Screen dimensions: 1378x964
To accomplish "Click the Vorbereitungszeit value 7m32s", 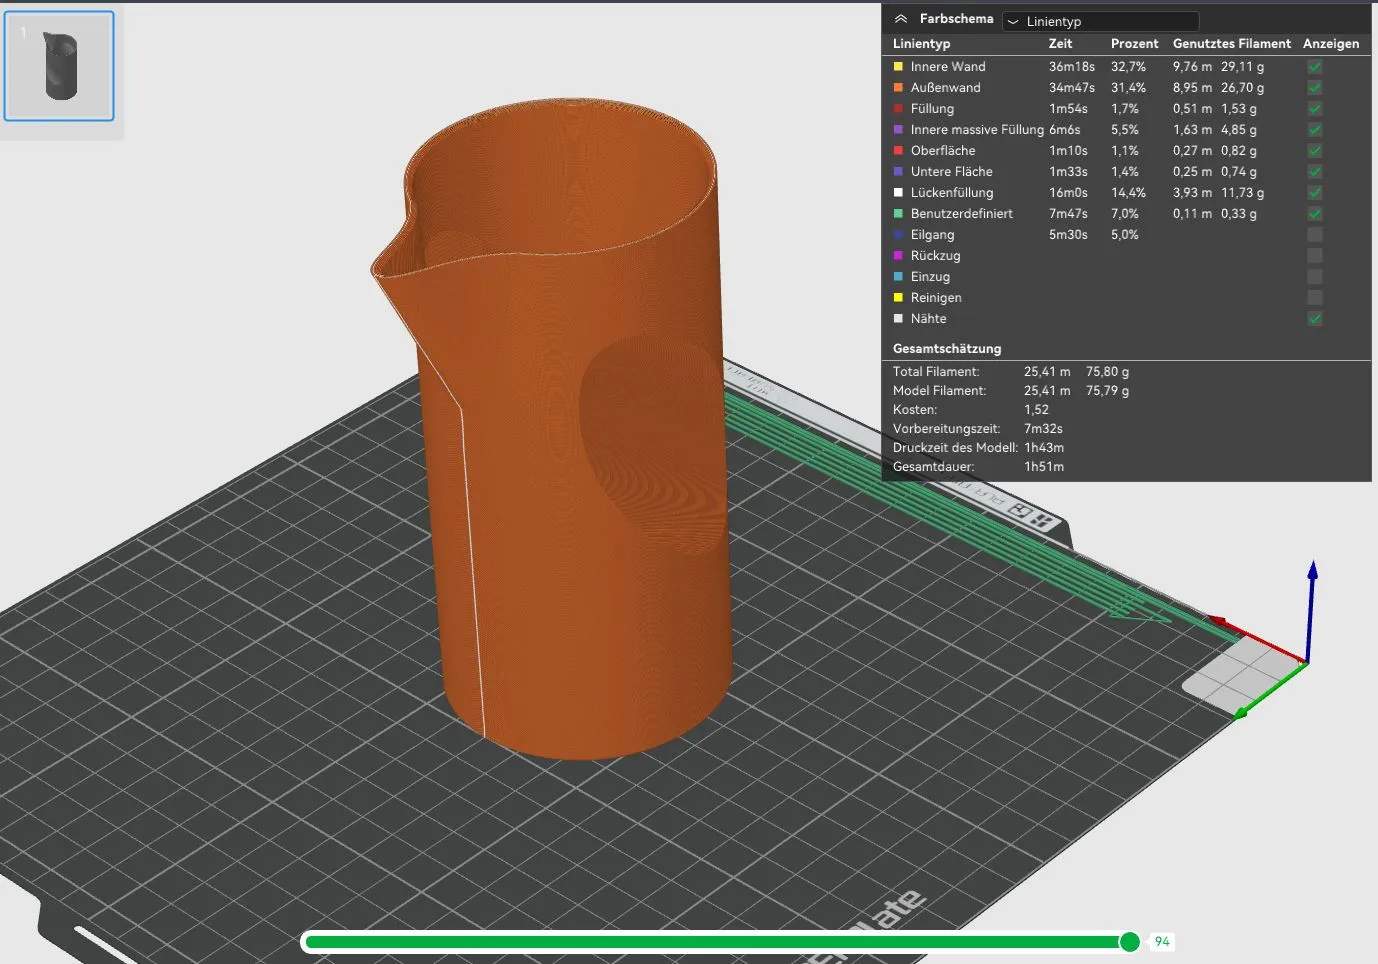I will coord(1044,429).
